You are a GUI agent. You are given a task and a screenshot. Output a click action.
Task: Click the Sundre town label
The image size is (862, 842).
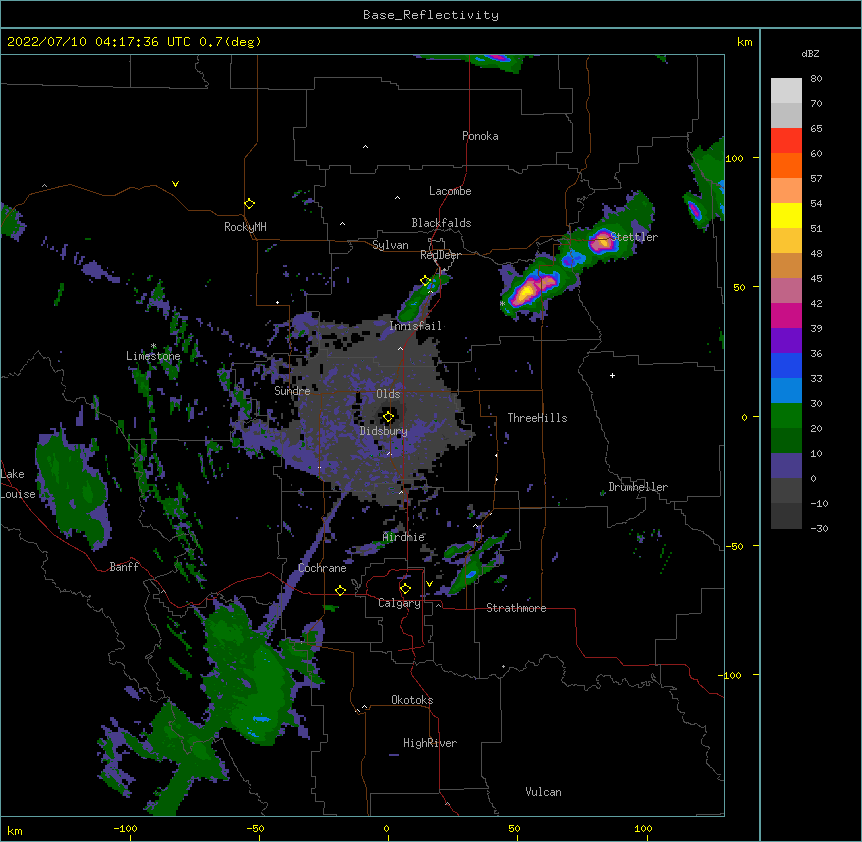tap(292, 391)
